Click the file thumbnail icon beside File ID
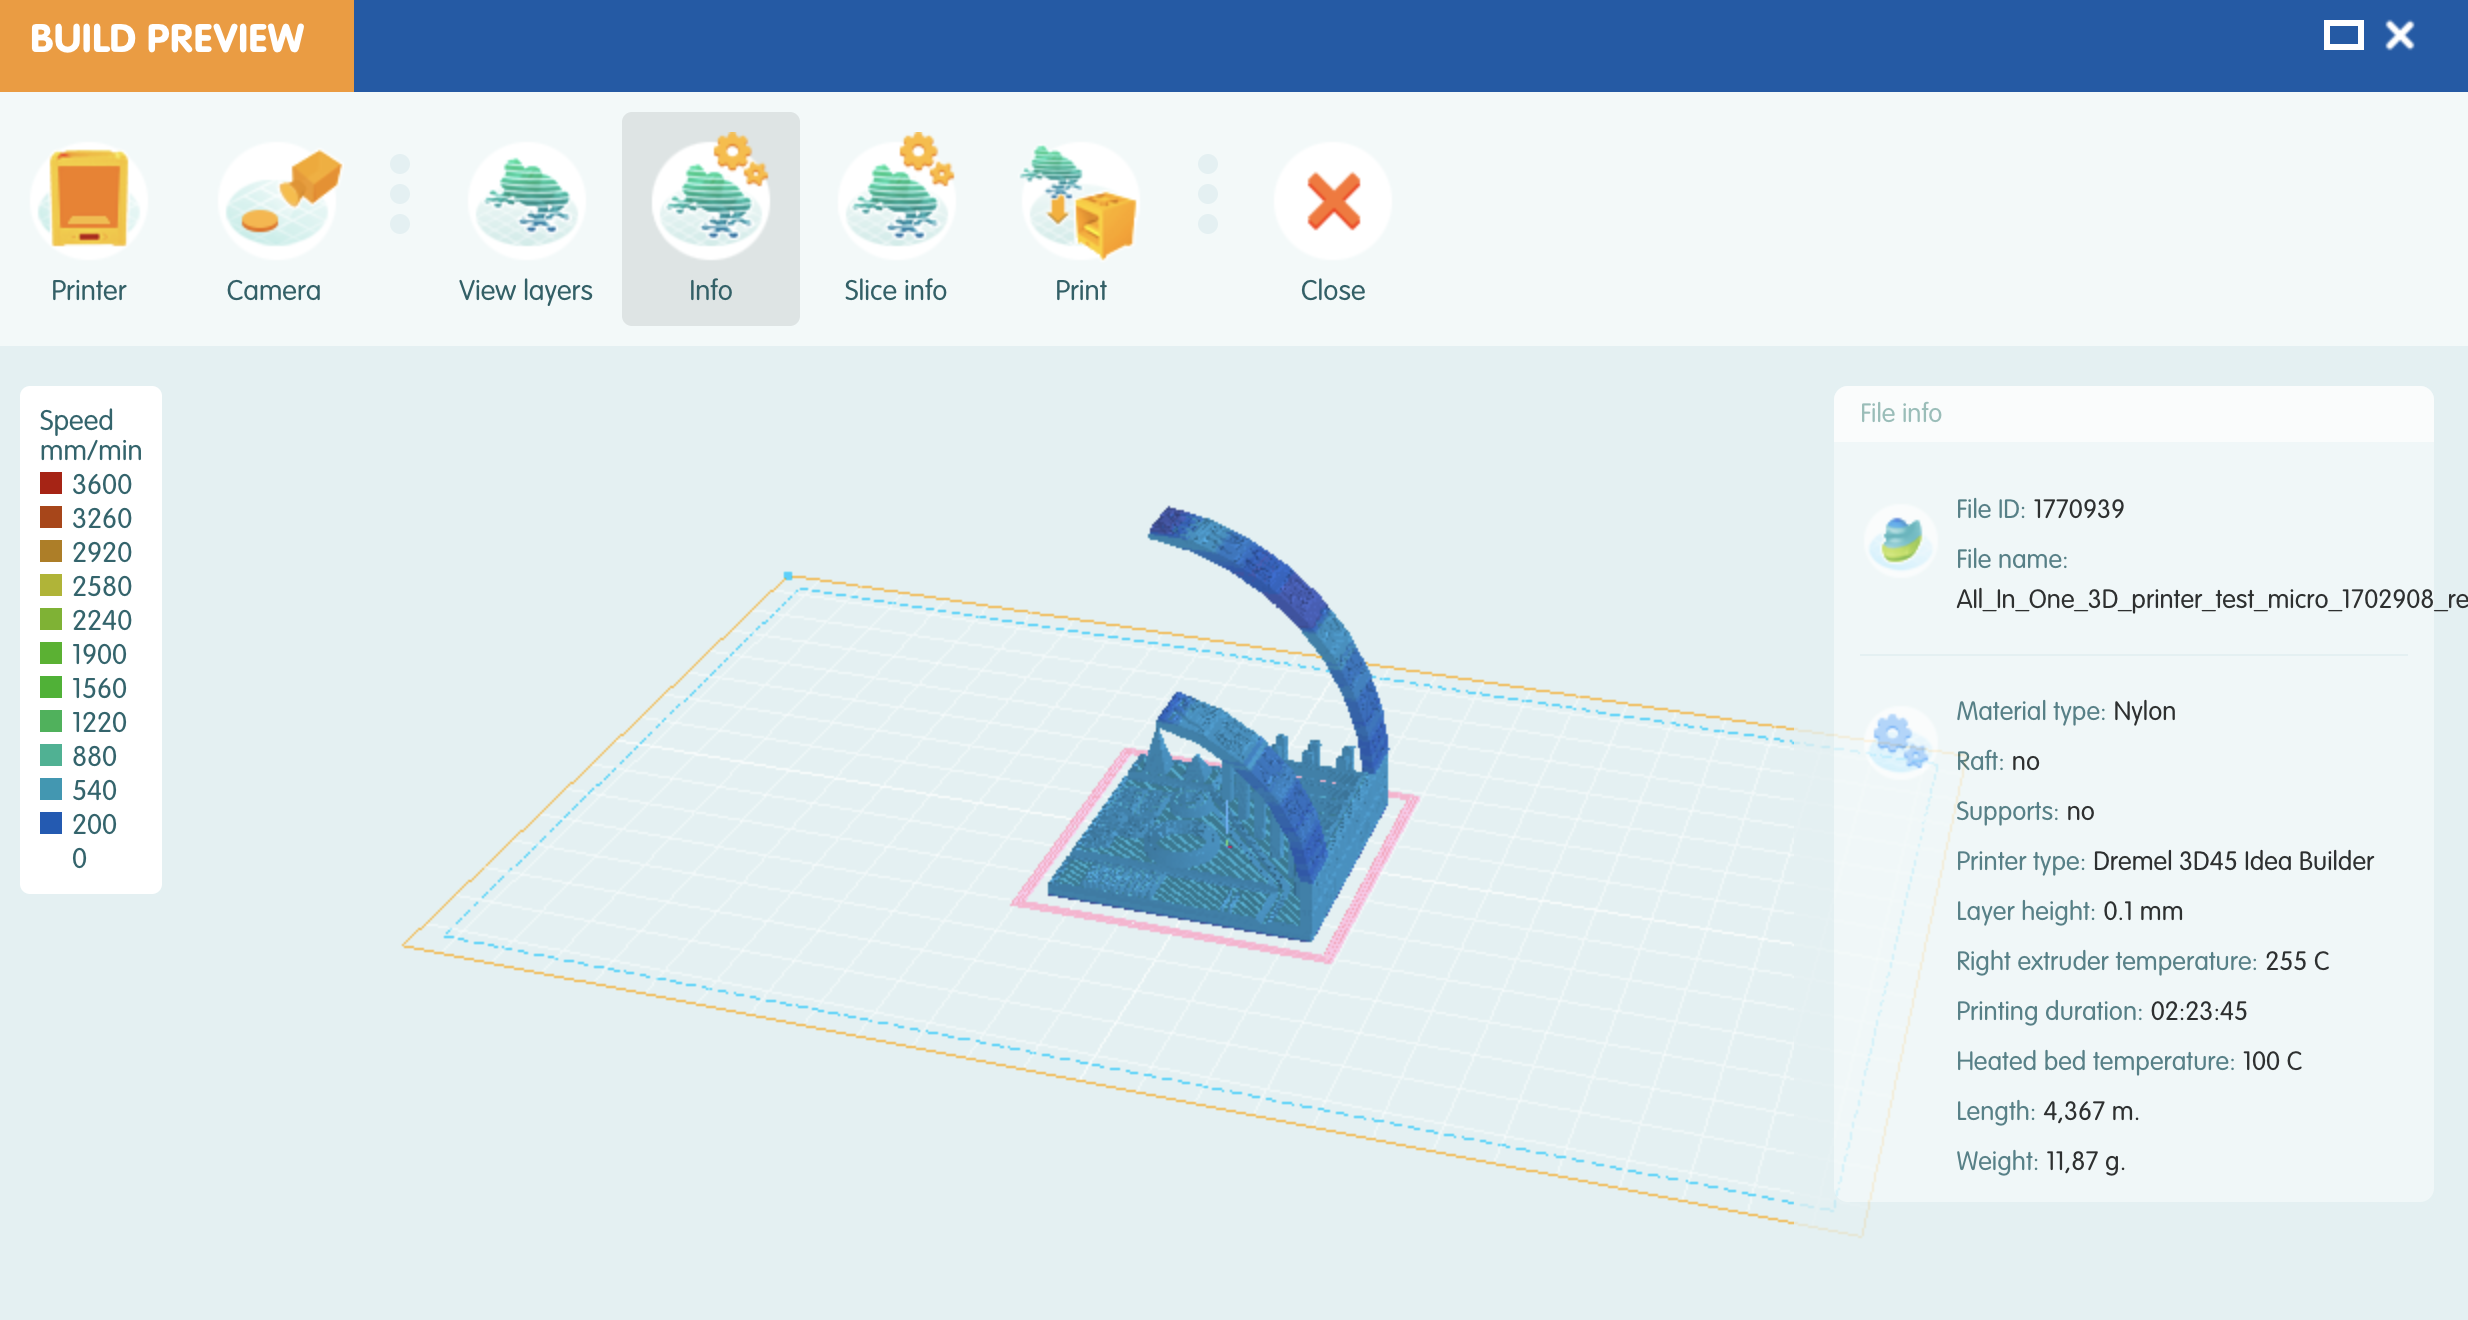 pos(1899,540)
